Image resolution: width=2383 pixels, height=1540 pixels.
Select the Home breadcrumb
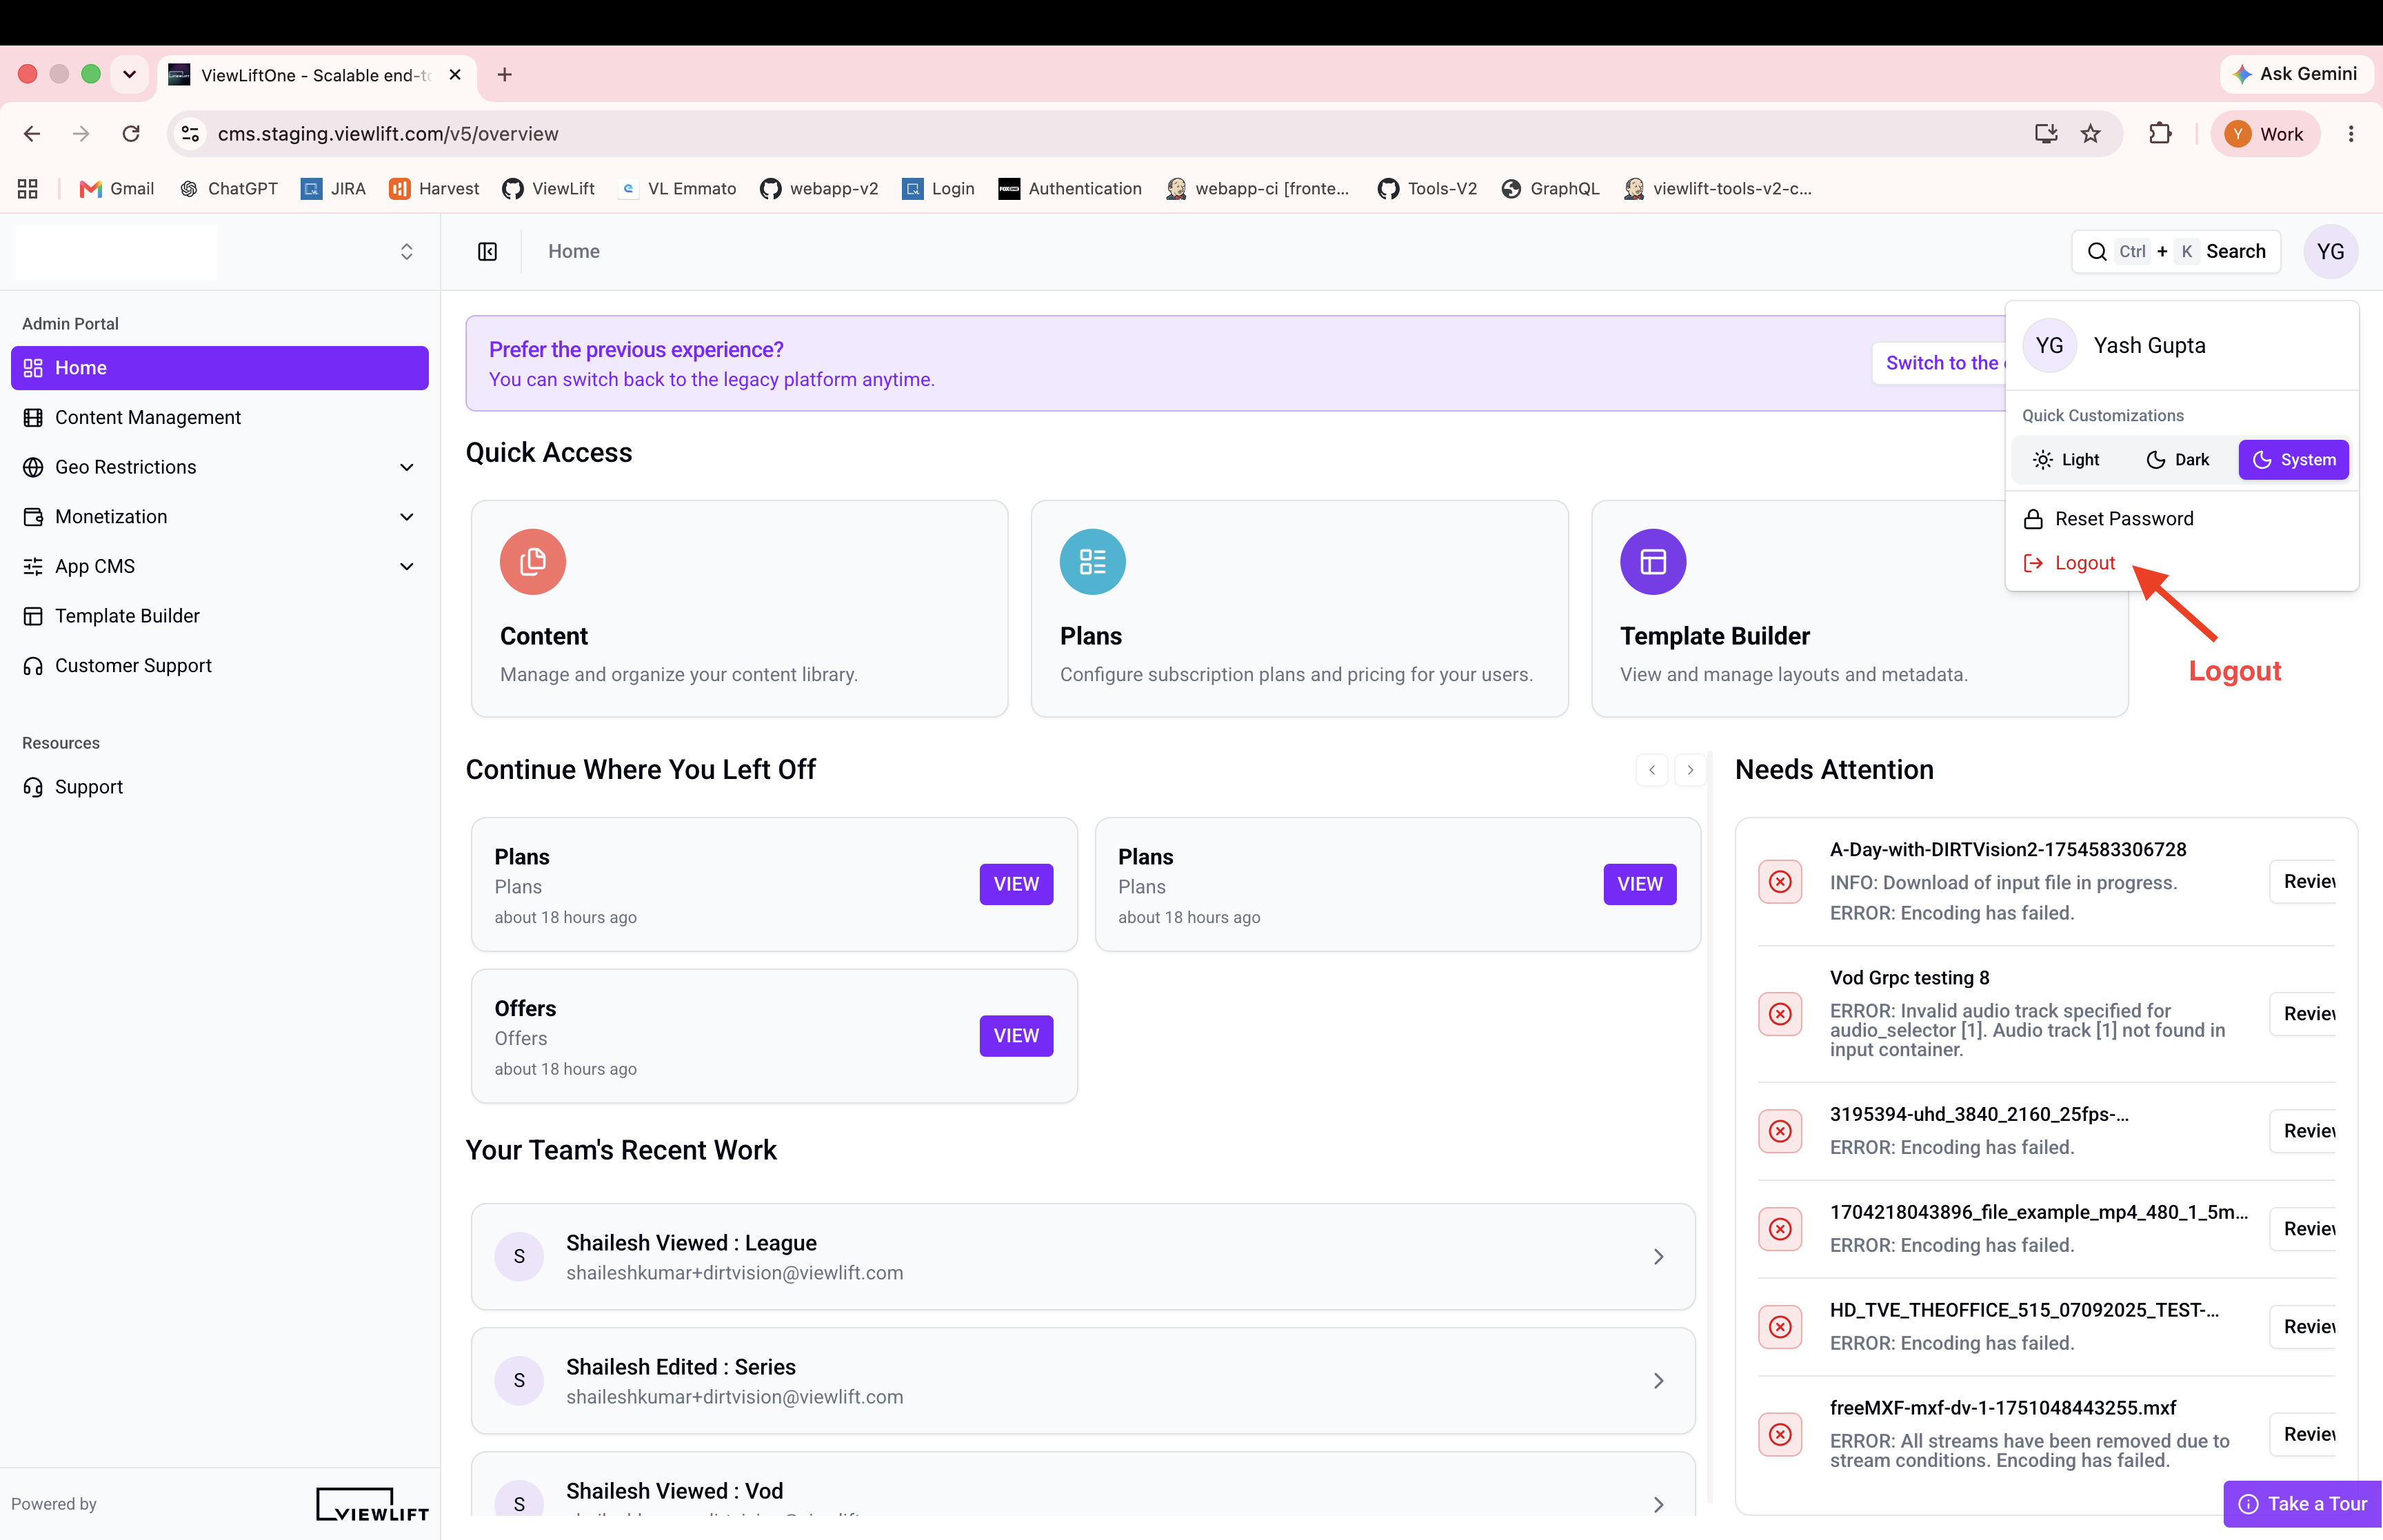(574, 252)
